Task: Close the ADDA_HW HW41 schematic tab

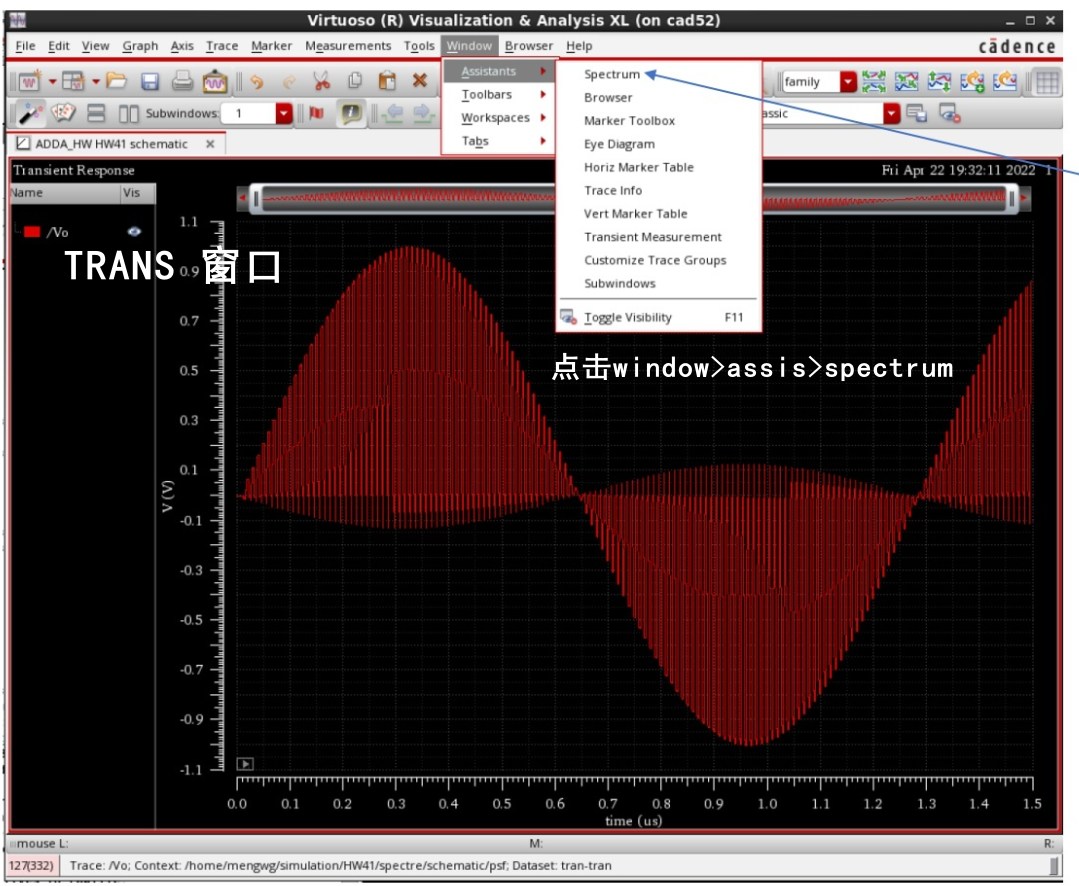Action: (210, 144)
